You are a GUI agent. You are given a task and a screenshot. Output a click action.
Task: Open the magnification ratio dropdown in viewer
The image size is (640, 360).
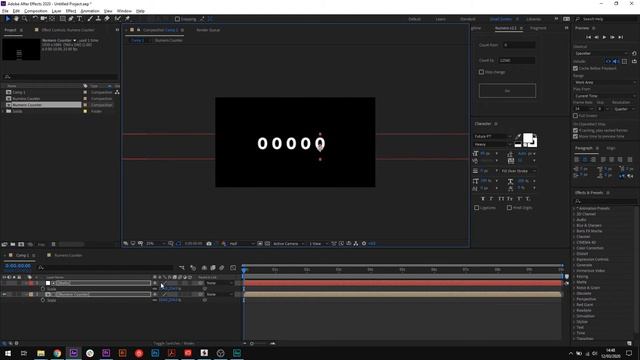point(156,244)
